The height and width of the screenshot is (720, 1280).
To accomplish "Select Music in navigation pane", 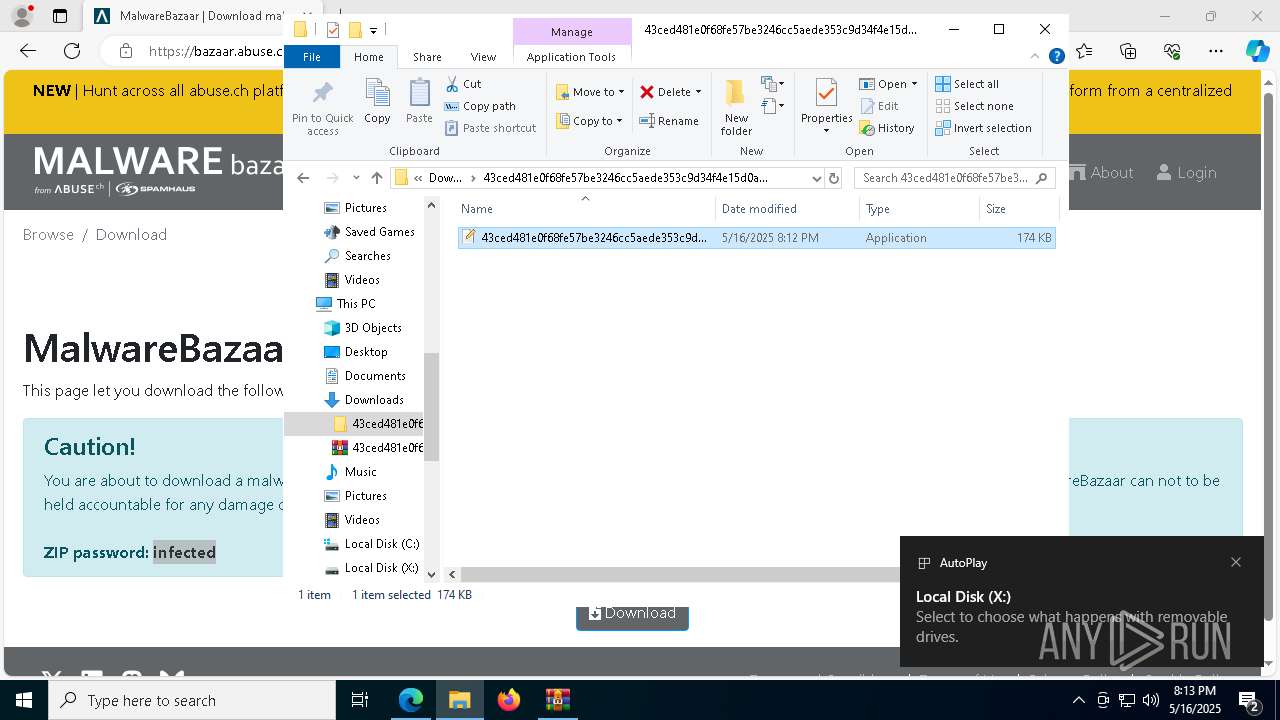I will [351, 472].
